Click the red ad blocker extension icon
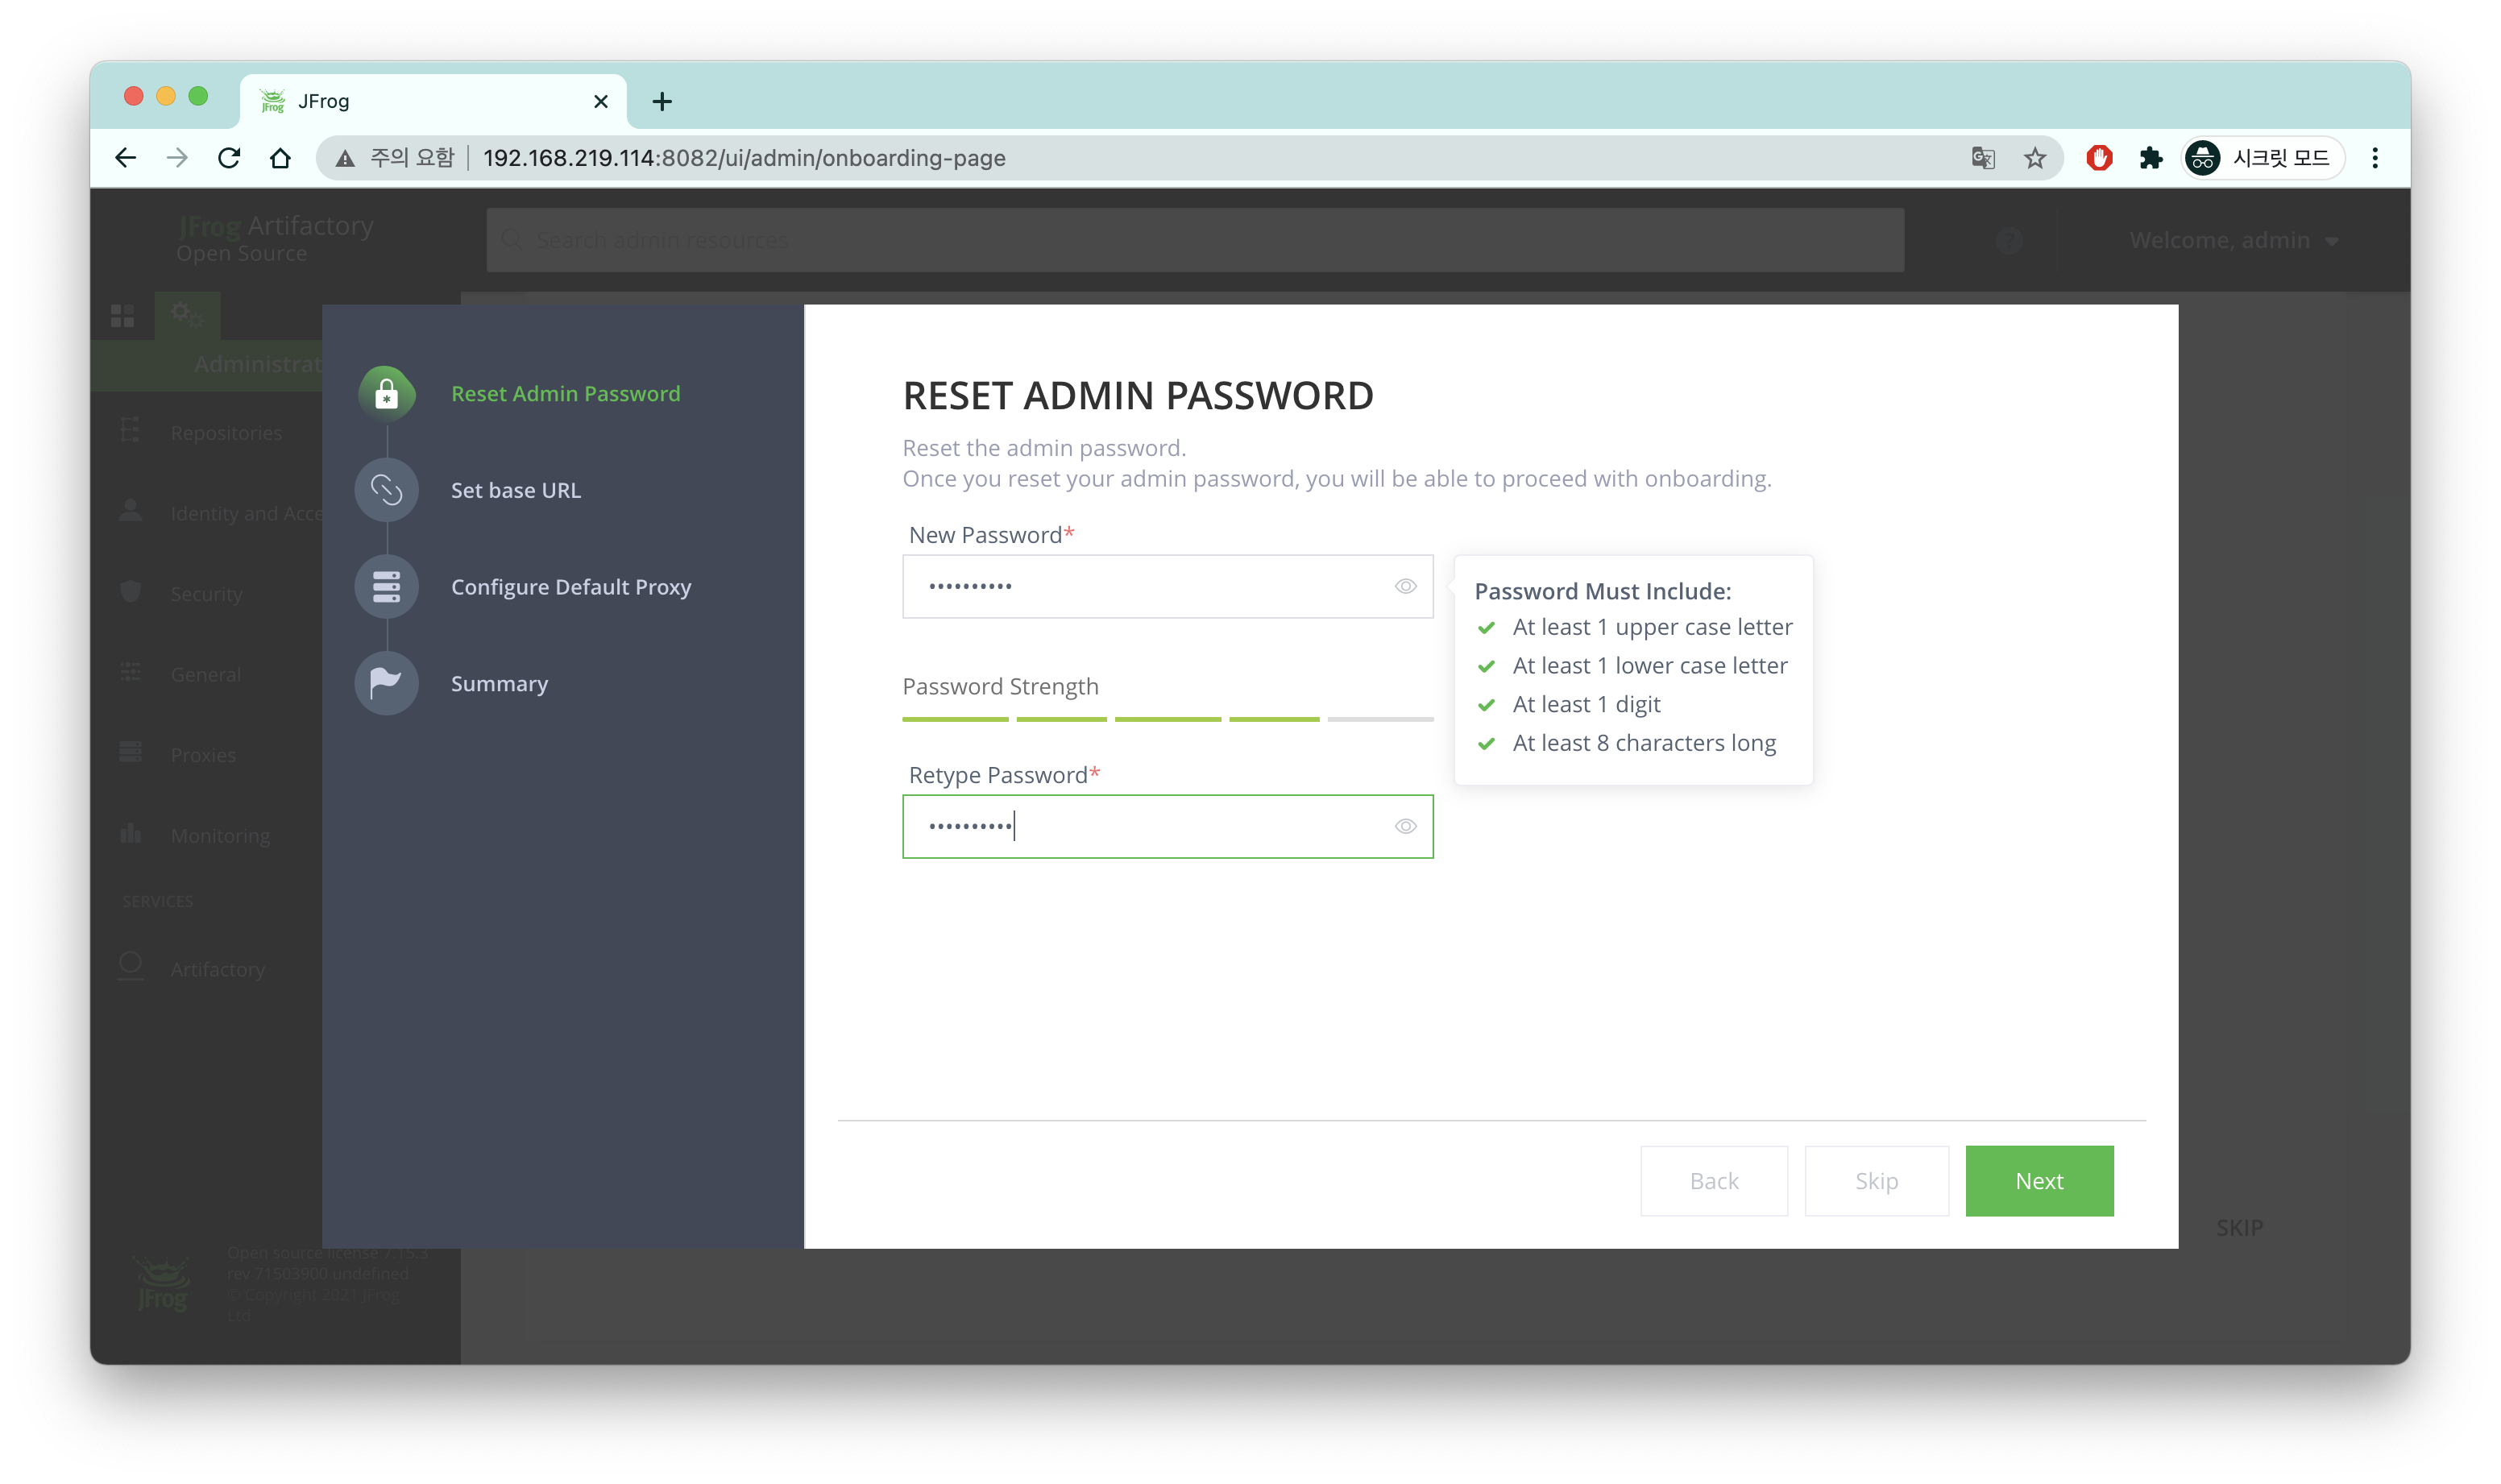Image resolution: width=2501 pixels, height=1484 pixels. click(x=2098, y=158)
